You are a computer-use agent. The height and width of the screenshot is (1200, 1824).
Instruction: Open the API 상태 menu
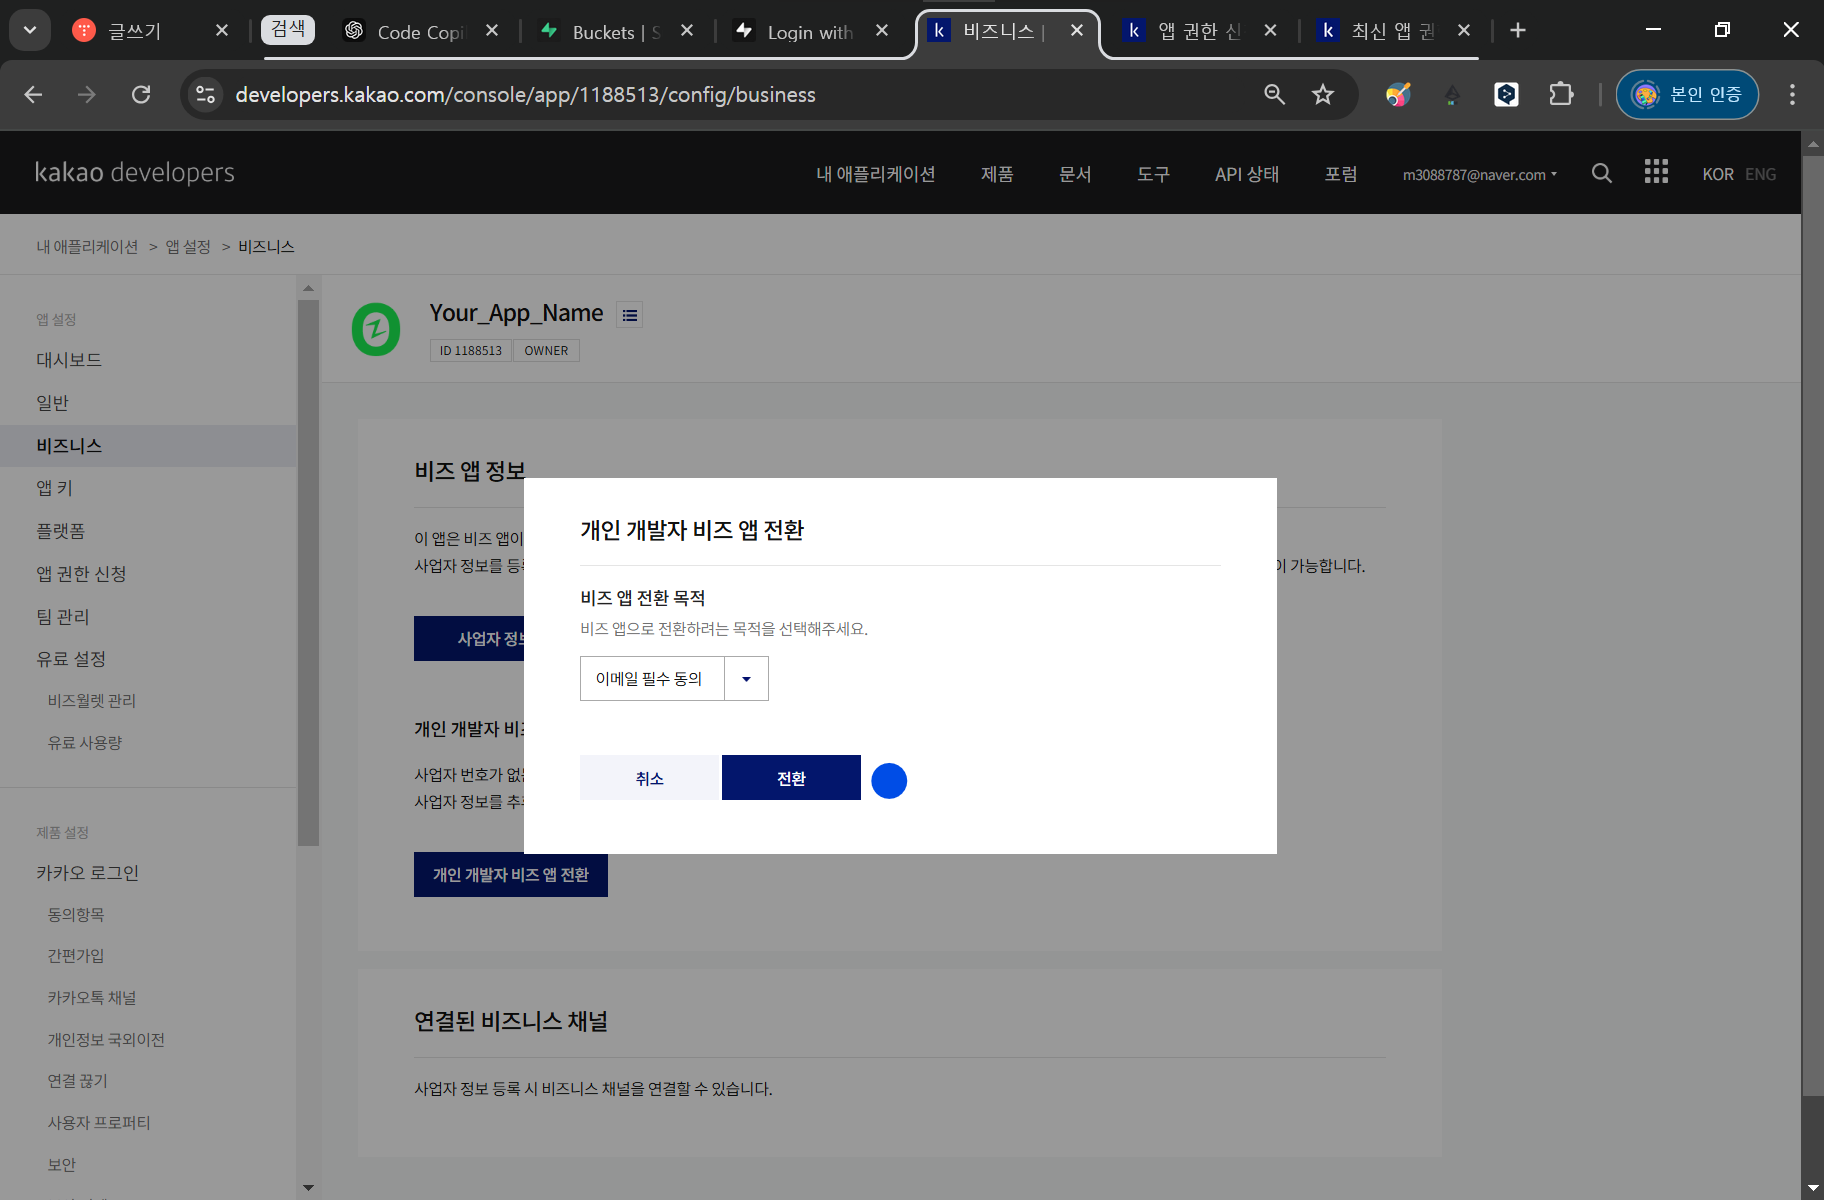tap(1247, 174)
